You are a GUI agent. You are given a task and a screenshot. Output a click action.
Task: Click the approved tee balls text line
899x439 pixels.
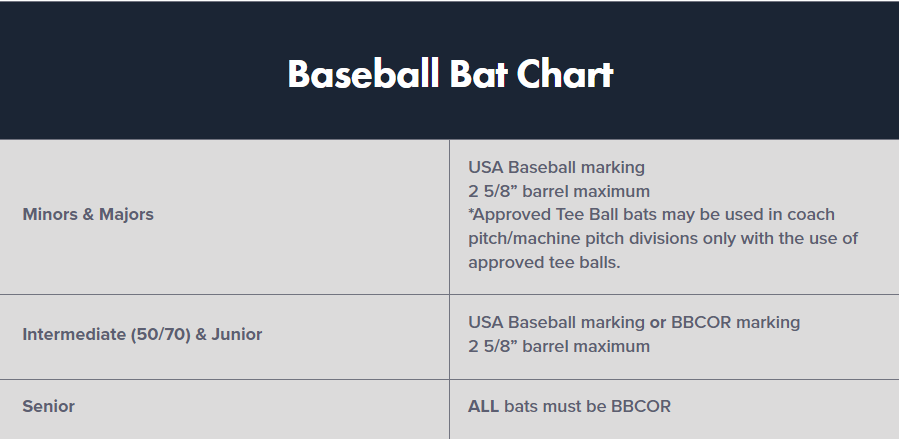(x=544, y=263)
